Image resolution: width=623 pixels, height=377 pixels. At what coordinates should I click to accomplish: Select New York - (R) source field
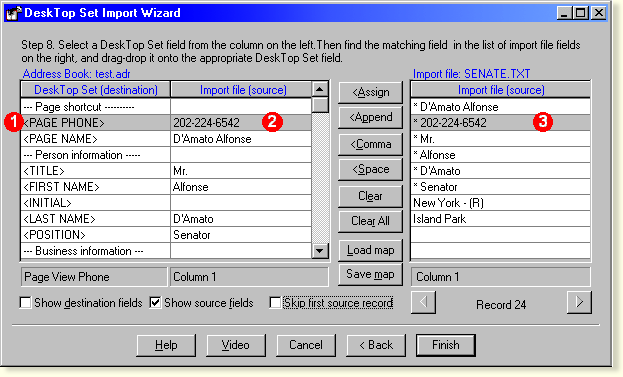click(x=501, y=203)
